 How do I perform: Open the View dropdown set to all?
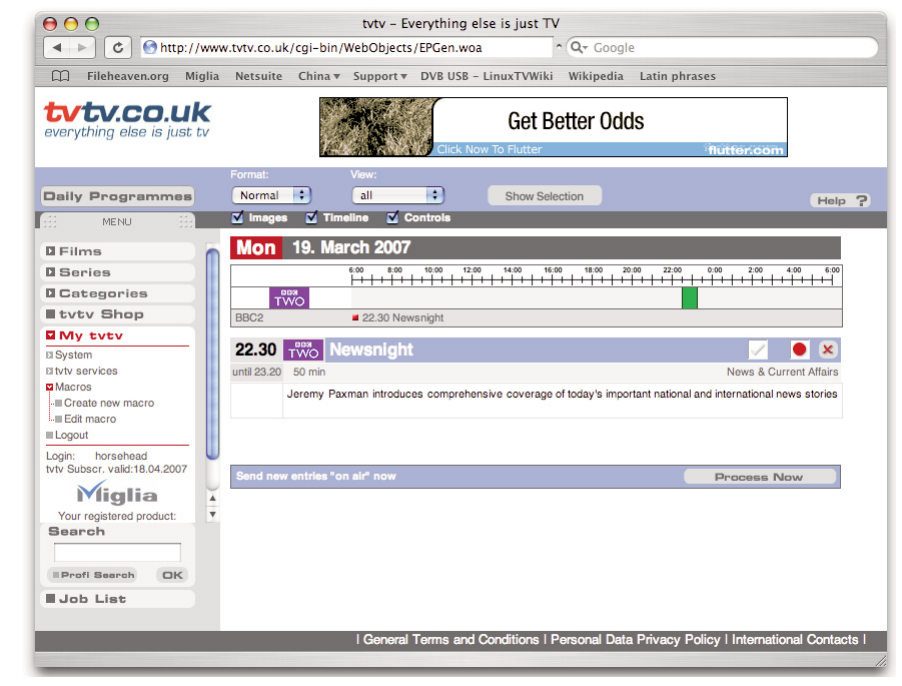click(398, 196)
